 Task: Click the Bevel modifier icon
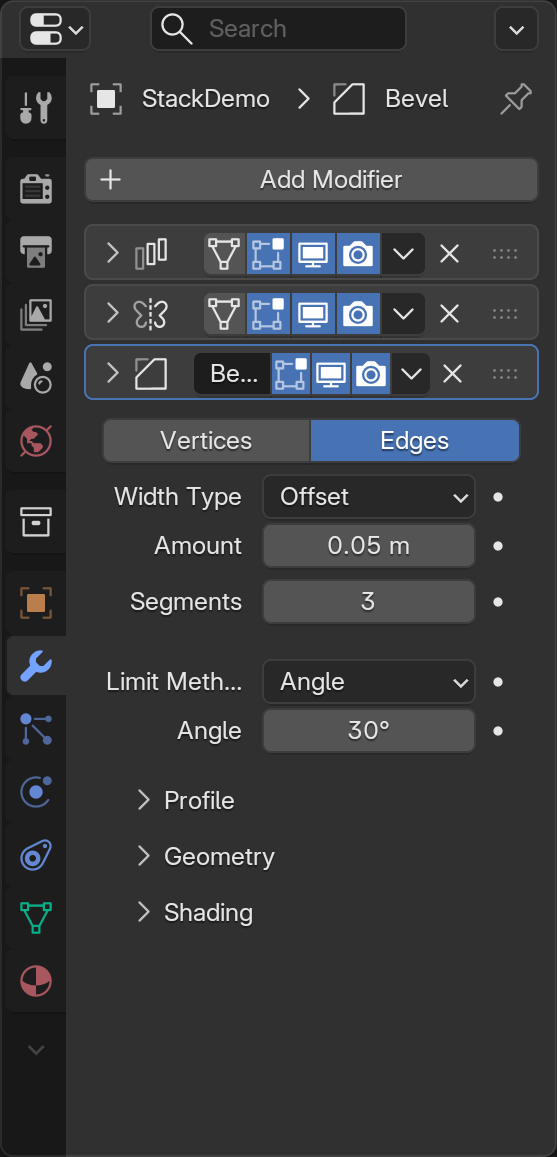(151, 373)
